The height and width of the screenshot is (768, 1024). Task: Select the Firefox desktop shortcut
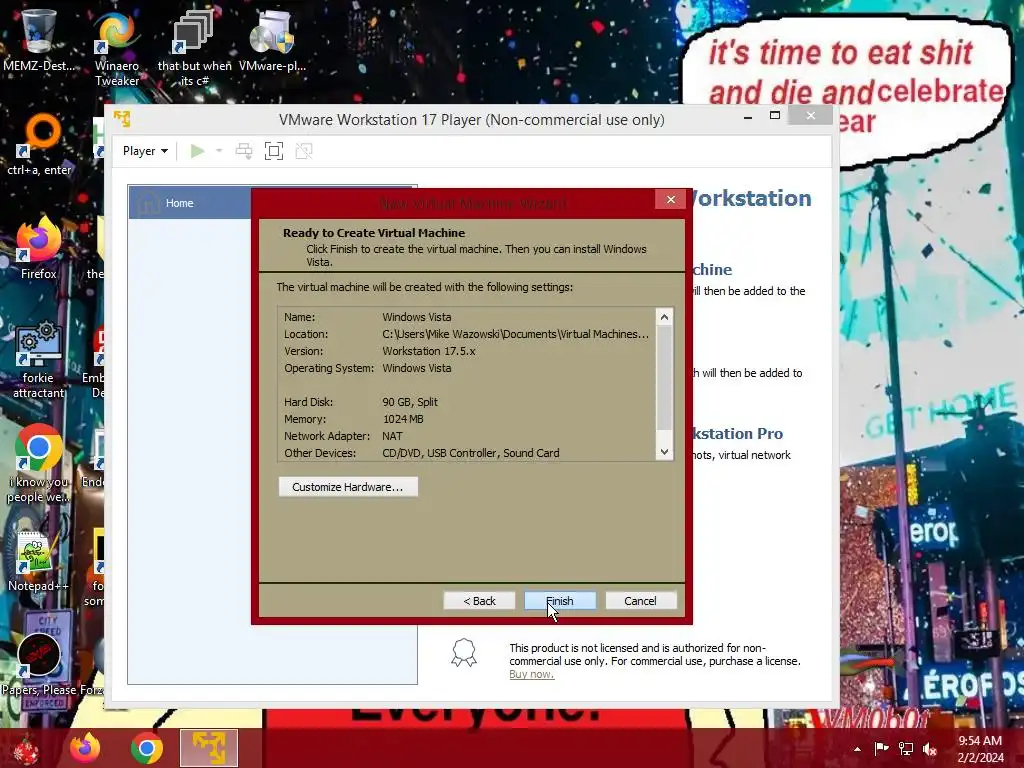[x=39, y=248]
